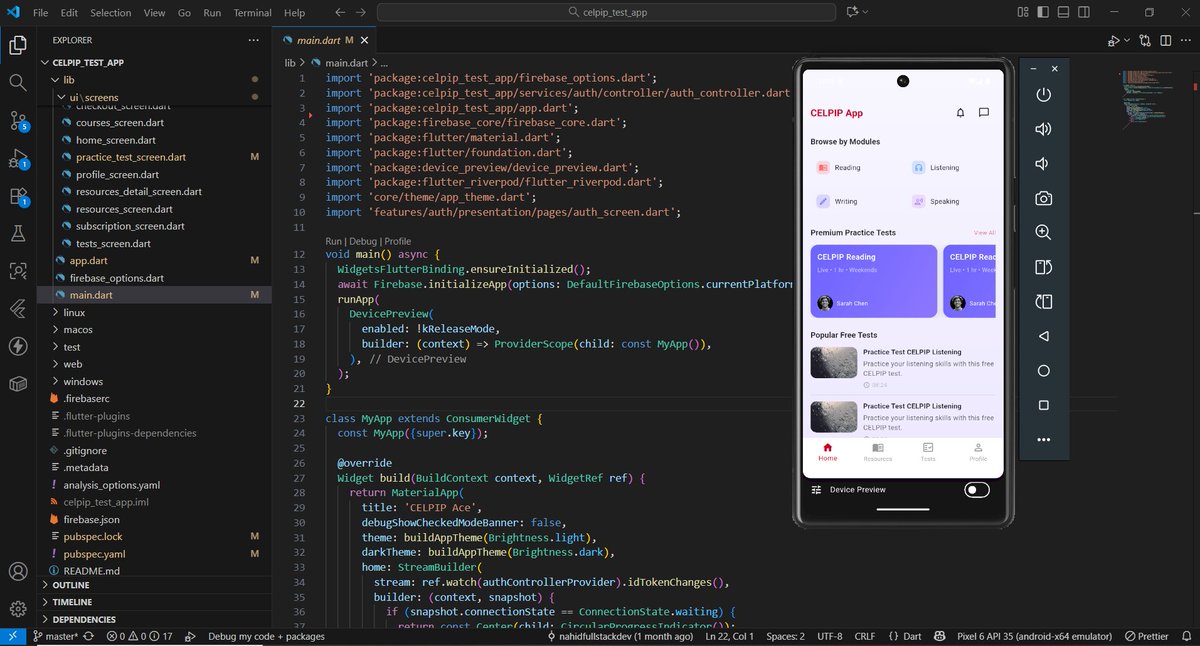Click the remote window indicator in status bar
The image size is (1200, 646).
click(x=13, y=636)
